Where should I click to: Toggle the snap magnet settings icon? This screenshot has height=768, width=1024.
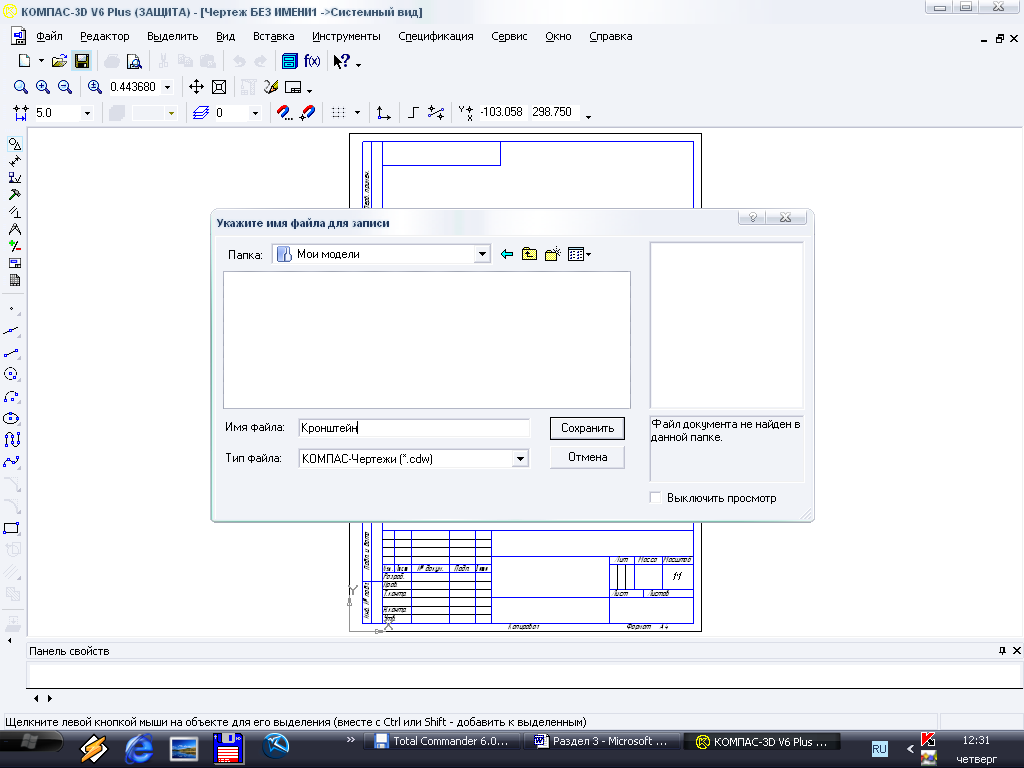point(284,113)
